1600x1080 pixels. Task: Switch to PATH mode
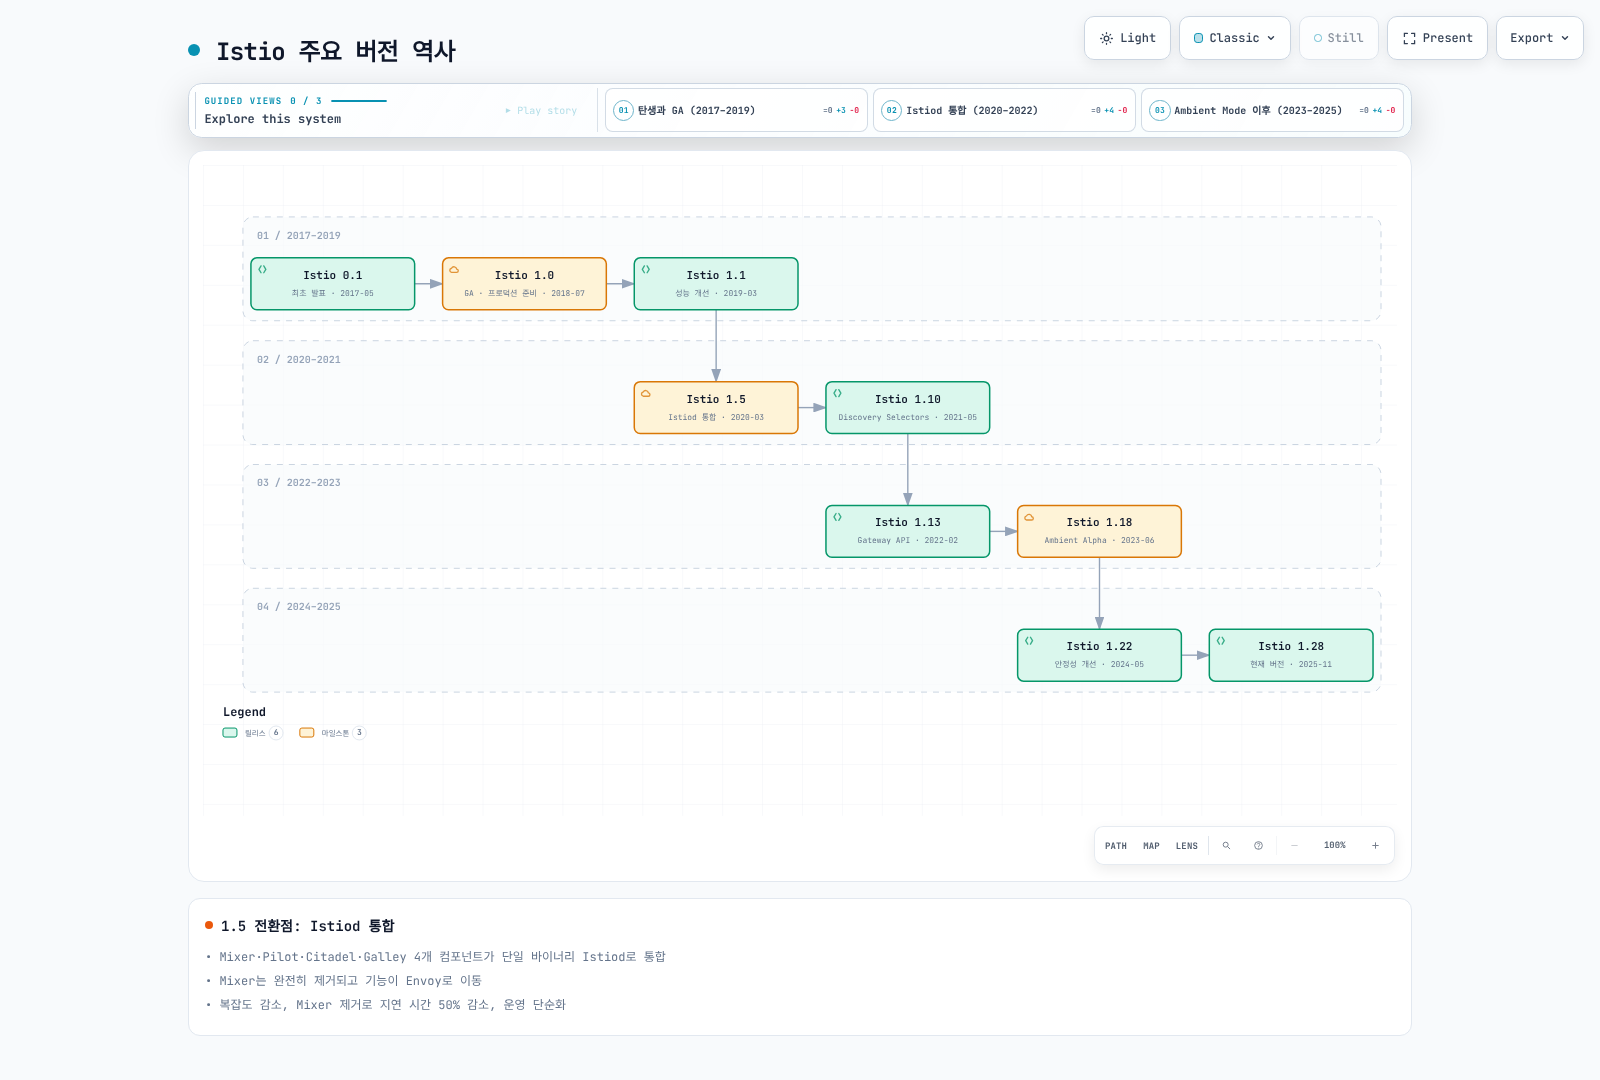coord(1116,846)
